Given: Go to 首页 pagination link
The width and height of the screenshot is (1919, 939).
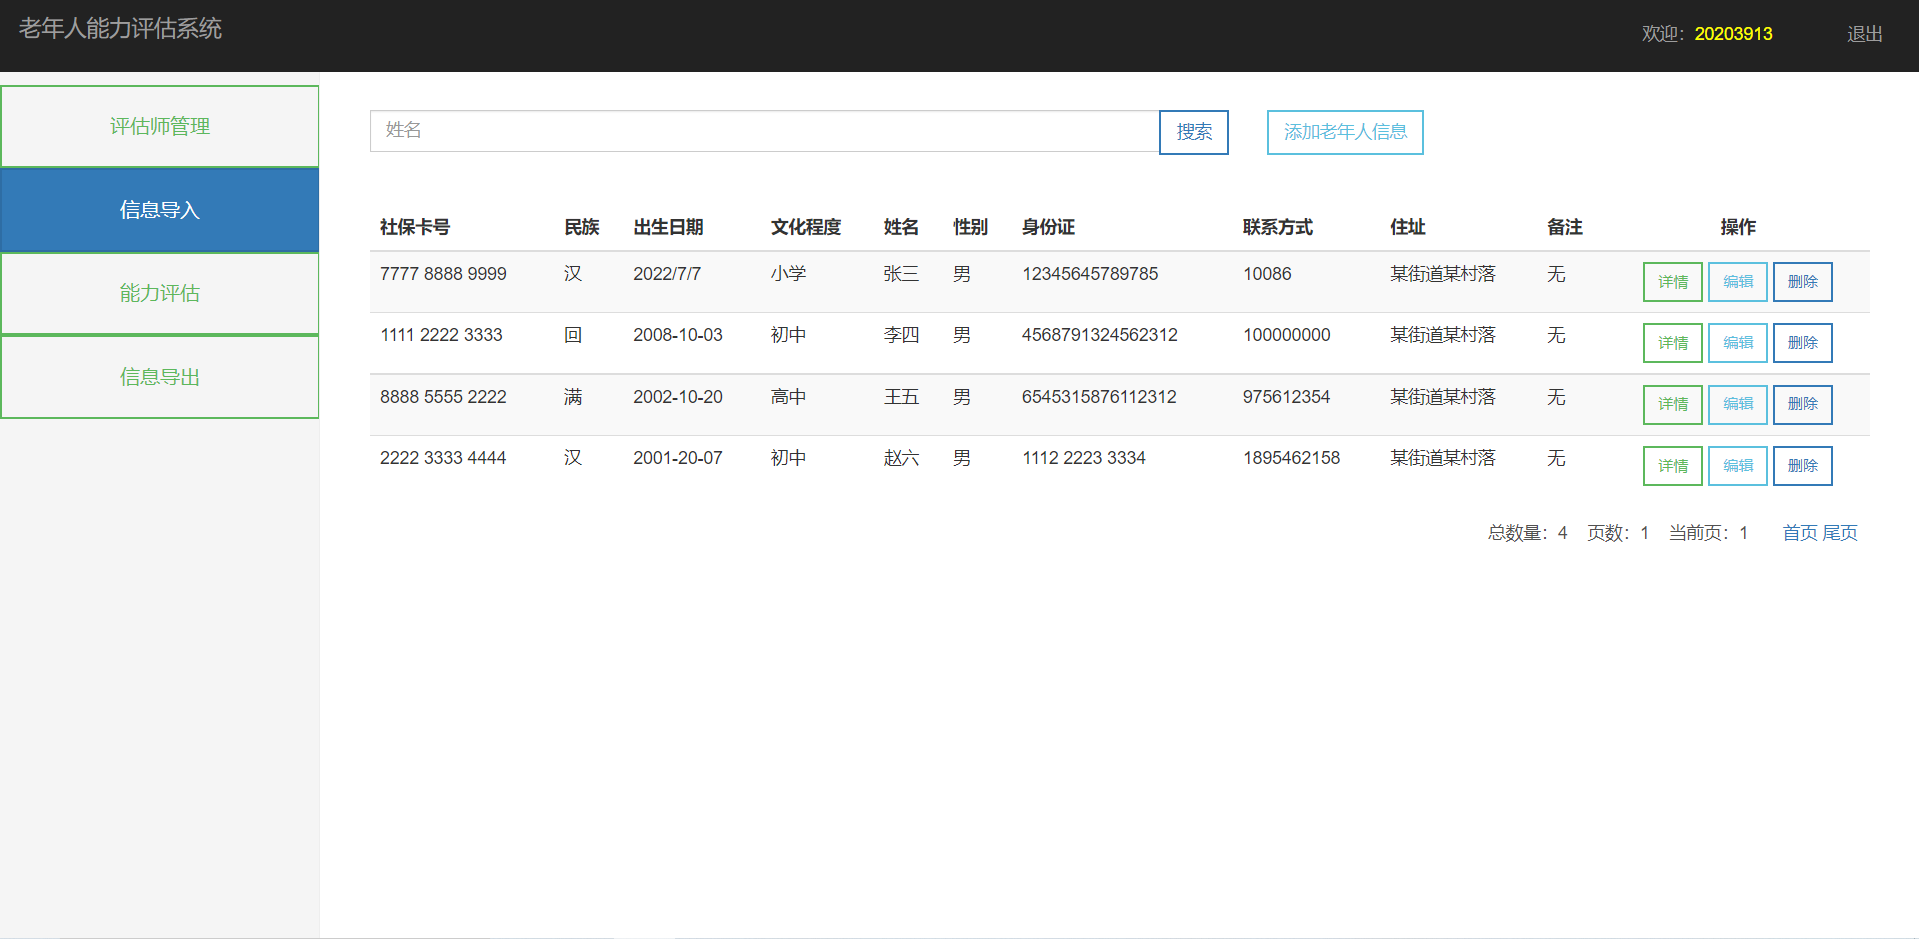Looking at the screenshot, I should [x=1800, y=533].
